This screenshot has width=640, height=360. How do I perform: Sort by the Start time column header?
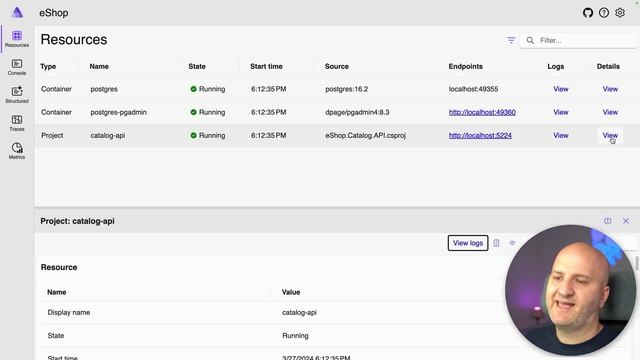267,67
